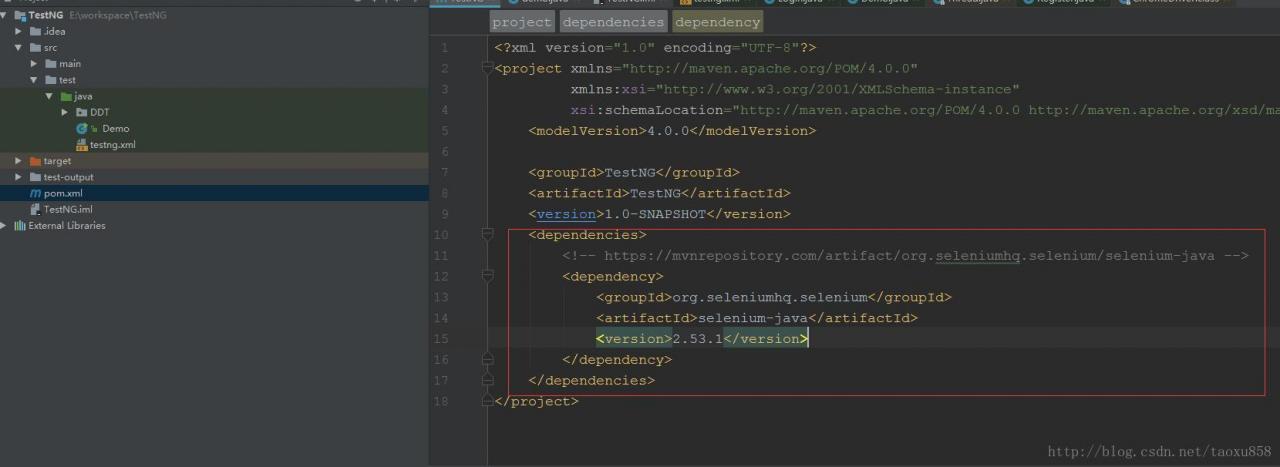
Task: Click '1.0-SNAPSHOT' version value
Action: pyautogui.click(x=653, y=214)
